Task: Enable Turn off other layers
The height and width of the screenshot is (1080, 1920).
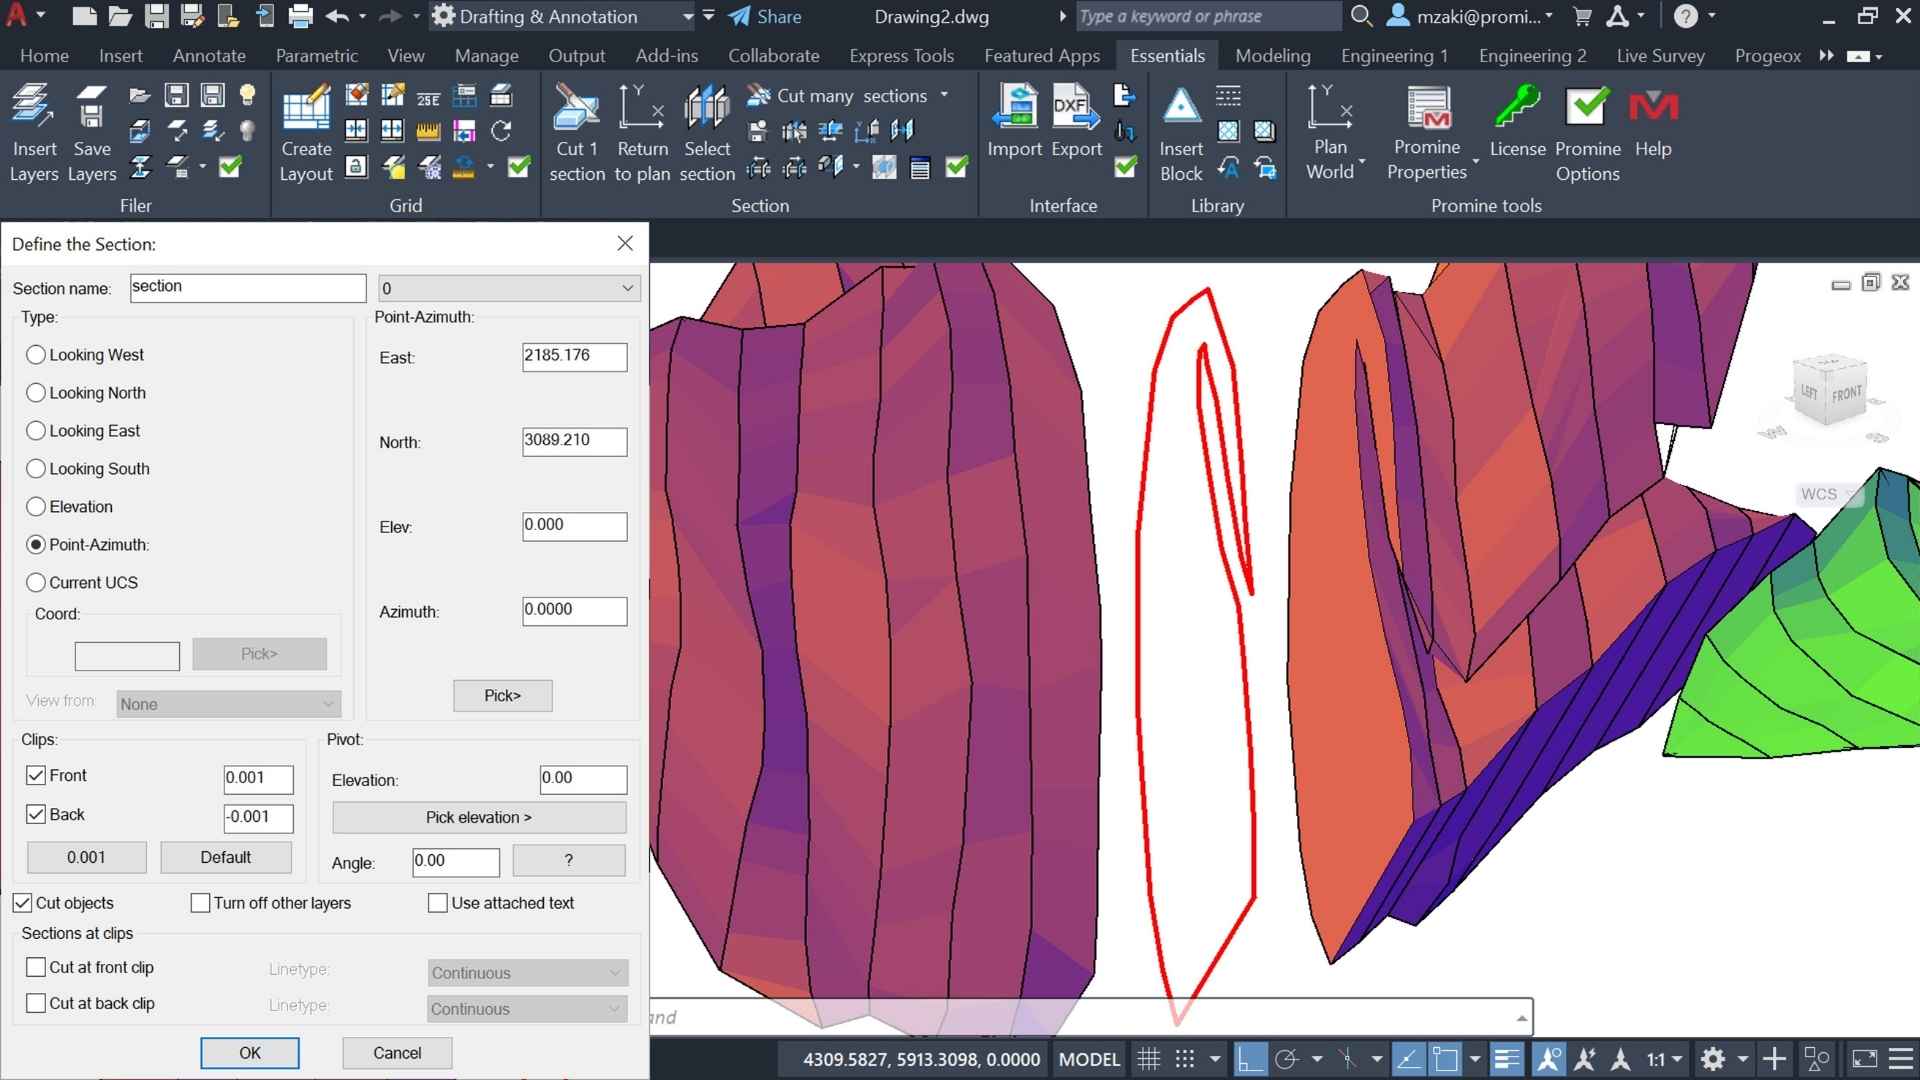Action: tap(200, 903)
